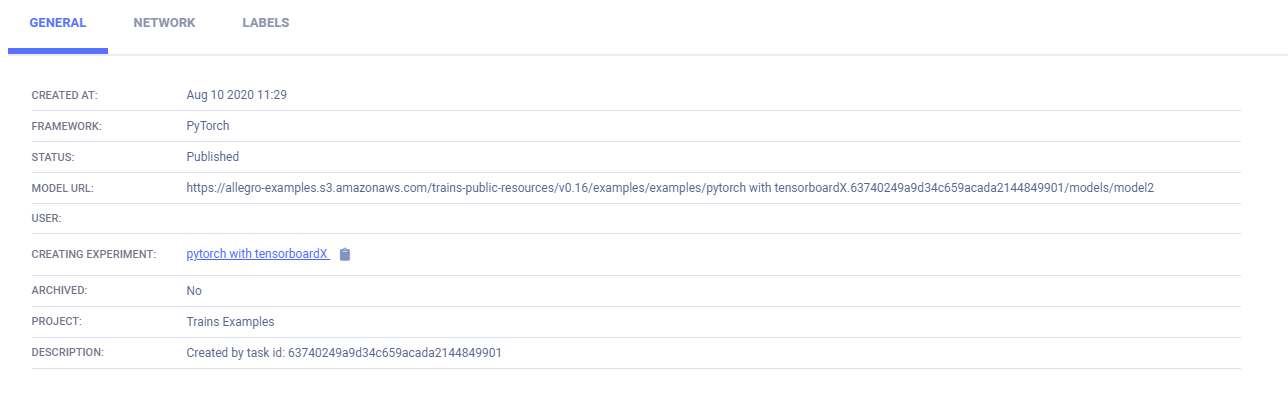Click the Published status value
1288x401 pixels.
point(213,157)
